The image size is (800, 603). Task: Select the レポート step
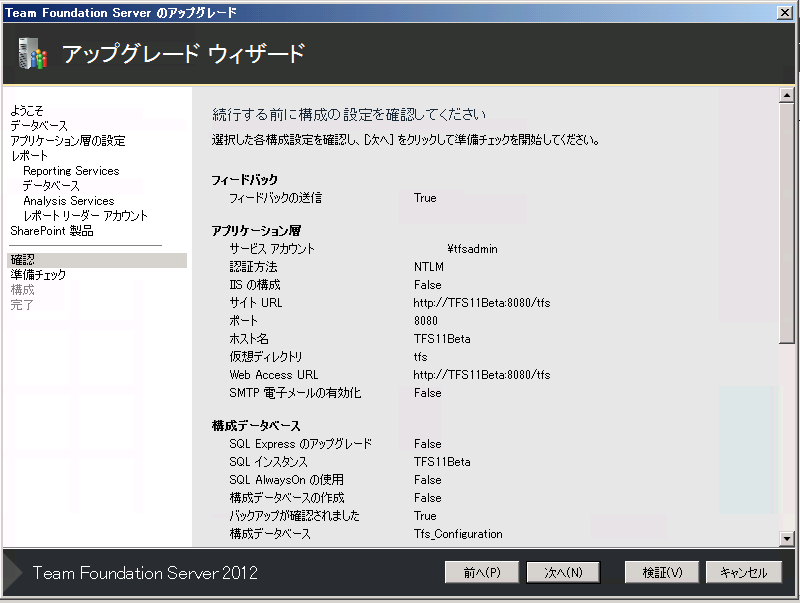29,156
